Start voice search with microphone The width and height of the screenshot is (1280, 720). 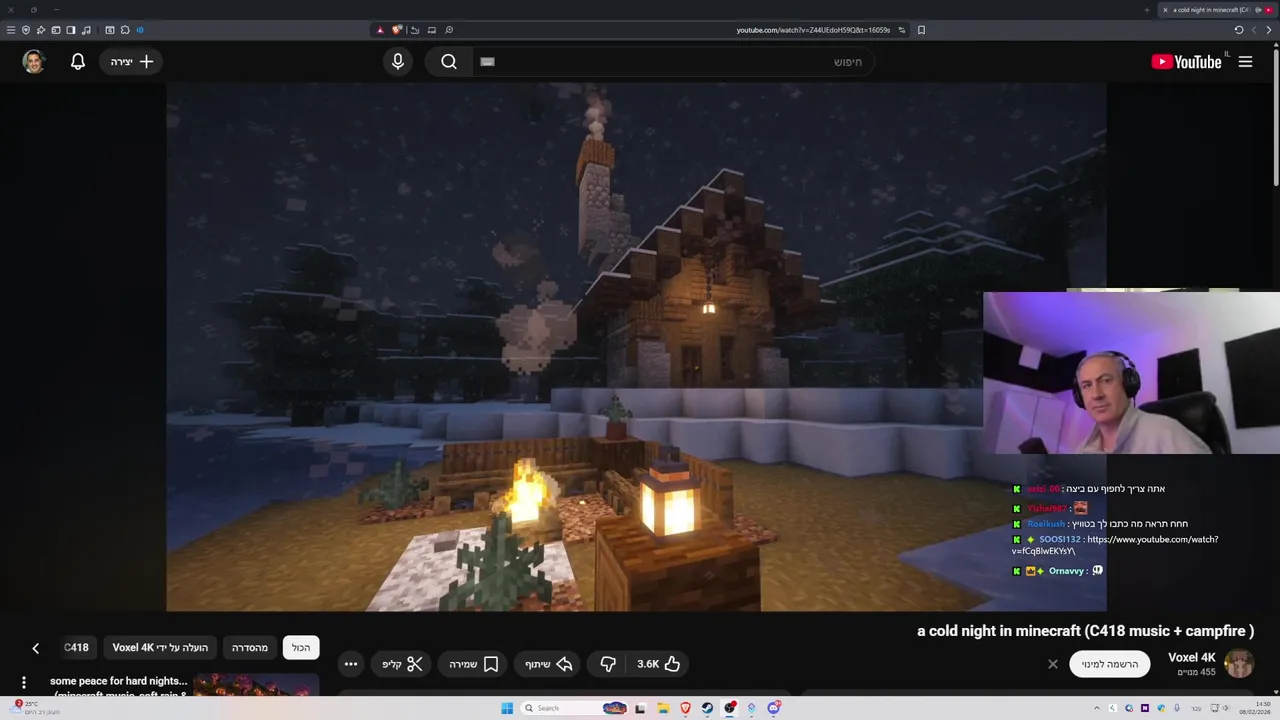point(398,62)
